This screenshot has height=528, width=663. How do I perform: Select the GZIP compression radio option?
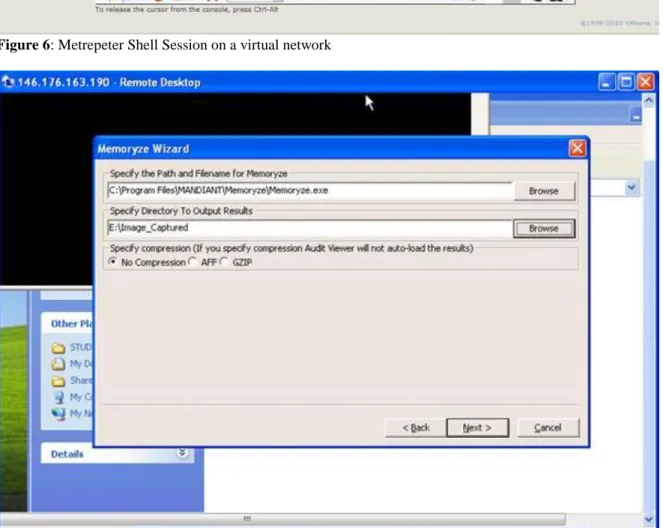[x=224, y=262]
